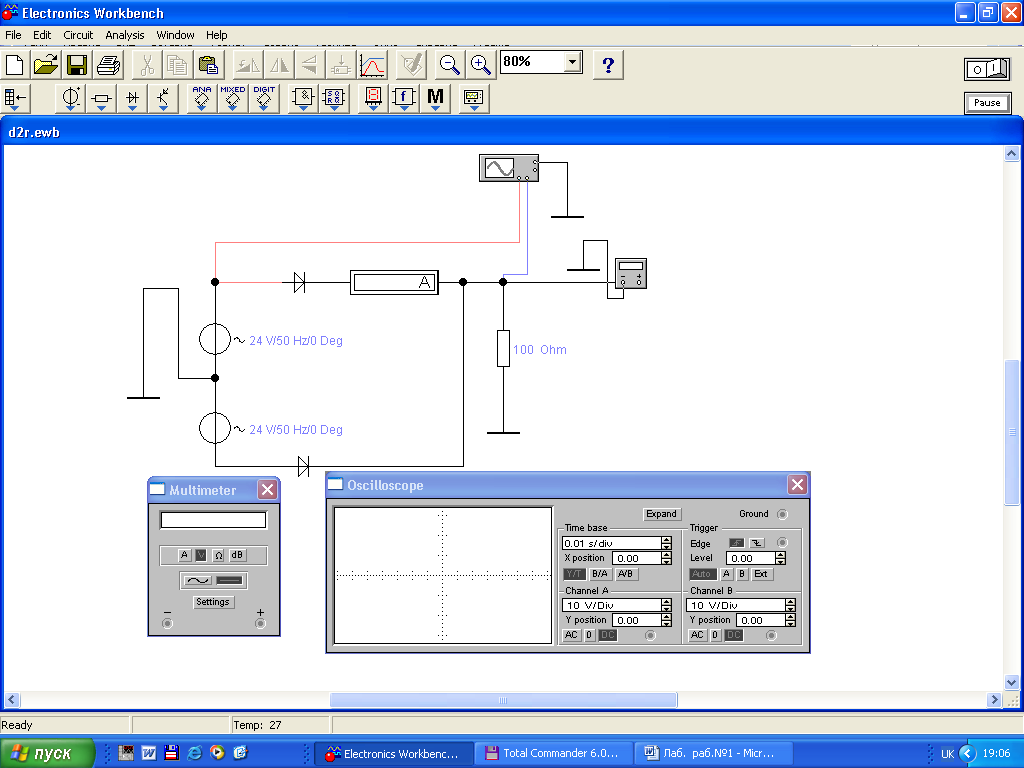The width and height of the screenshot is (1024, 768).
Task: Open the Logic gates parts bin
Action: [303, 99]
